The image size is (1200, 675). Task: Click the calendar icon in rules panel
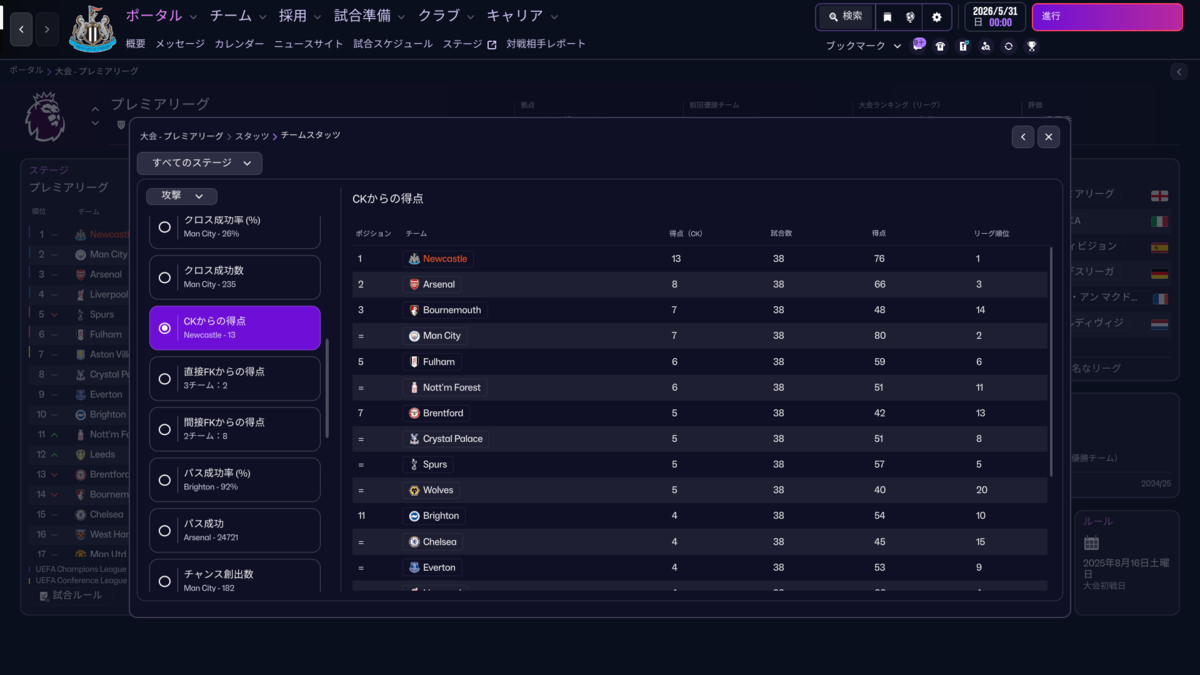1091,543
